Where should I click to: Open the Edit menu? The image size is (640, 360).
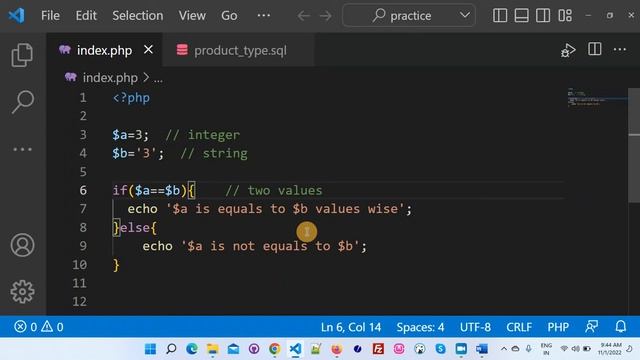pyautogui.click(x=86, y=16)
